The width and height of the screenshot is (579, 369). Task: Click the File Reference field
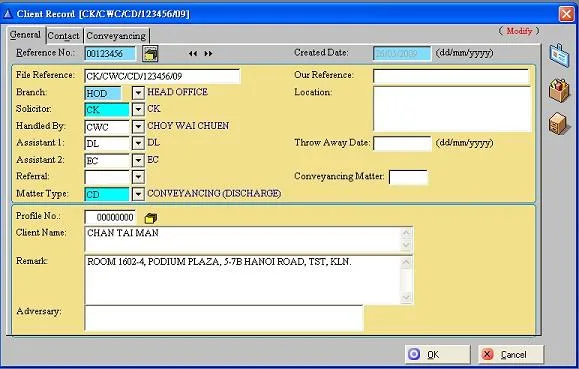[162, 76]
